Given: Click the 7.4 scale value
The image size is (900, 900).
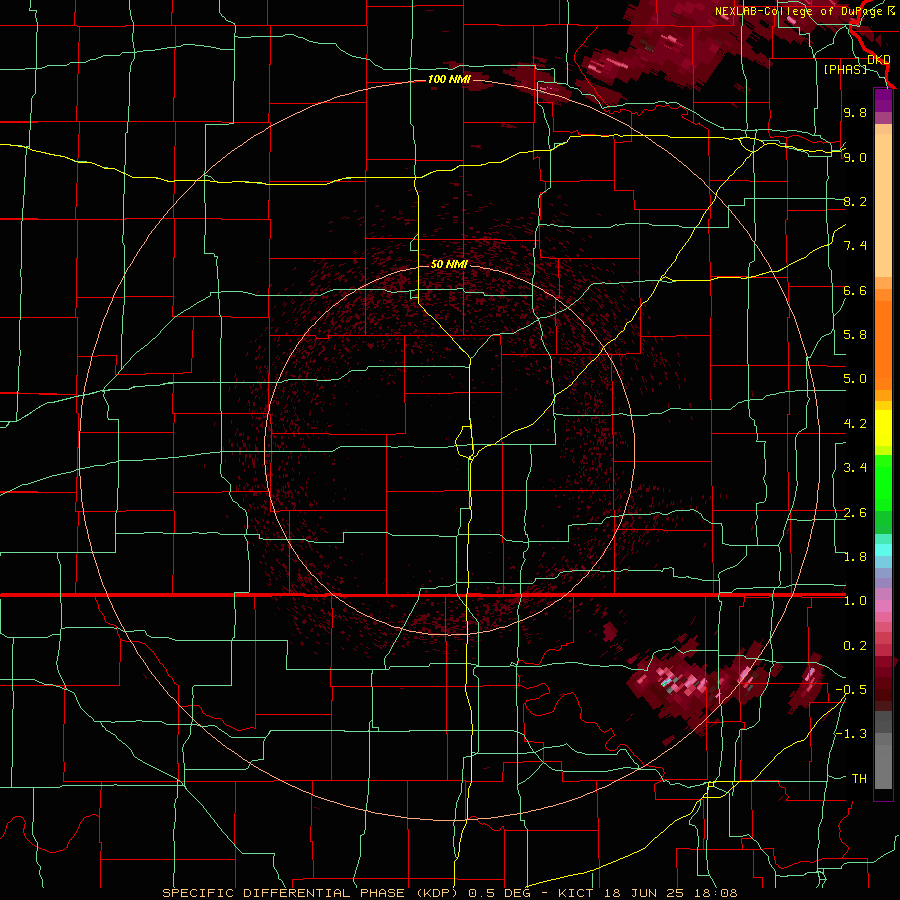Looking at the screenshot, I should (x=855, y=246).
